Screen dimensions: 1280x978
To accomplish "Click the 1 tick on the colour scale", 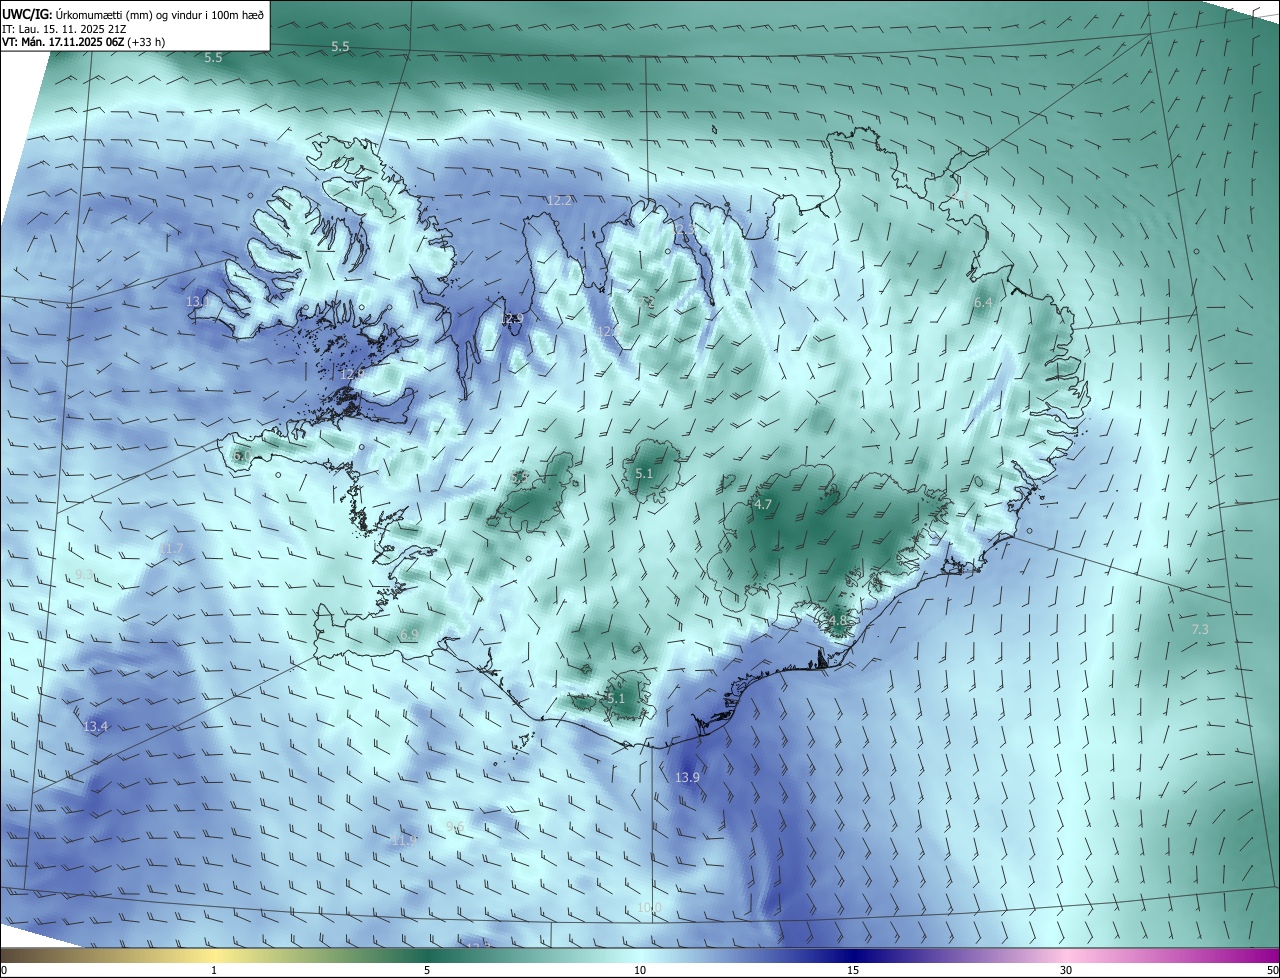I will 214,970.
